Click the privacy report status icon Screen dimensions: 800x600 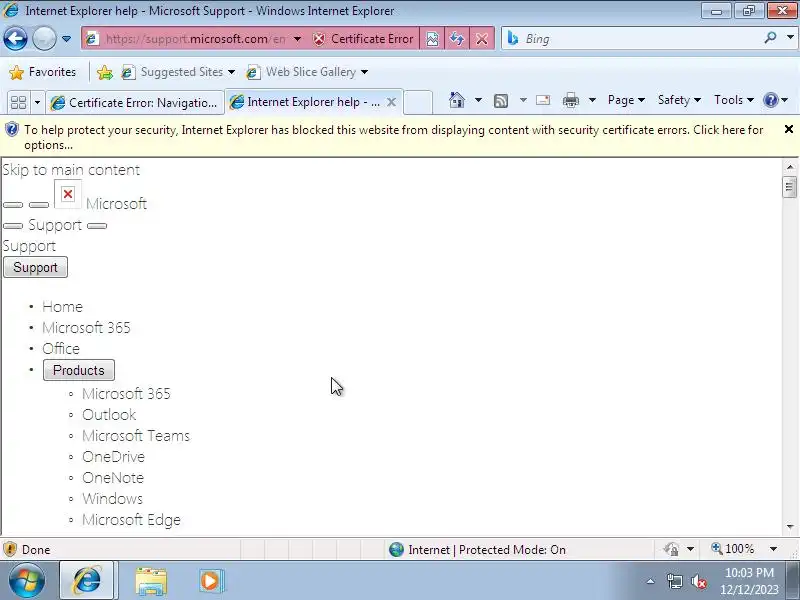671,549
